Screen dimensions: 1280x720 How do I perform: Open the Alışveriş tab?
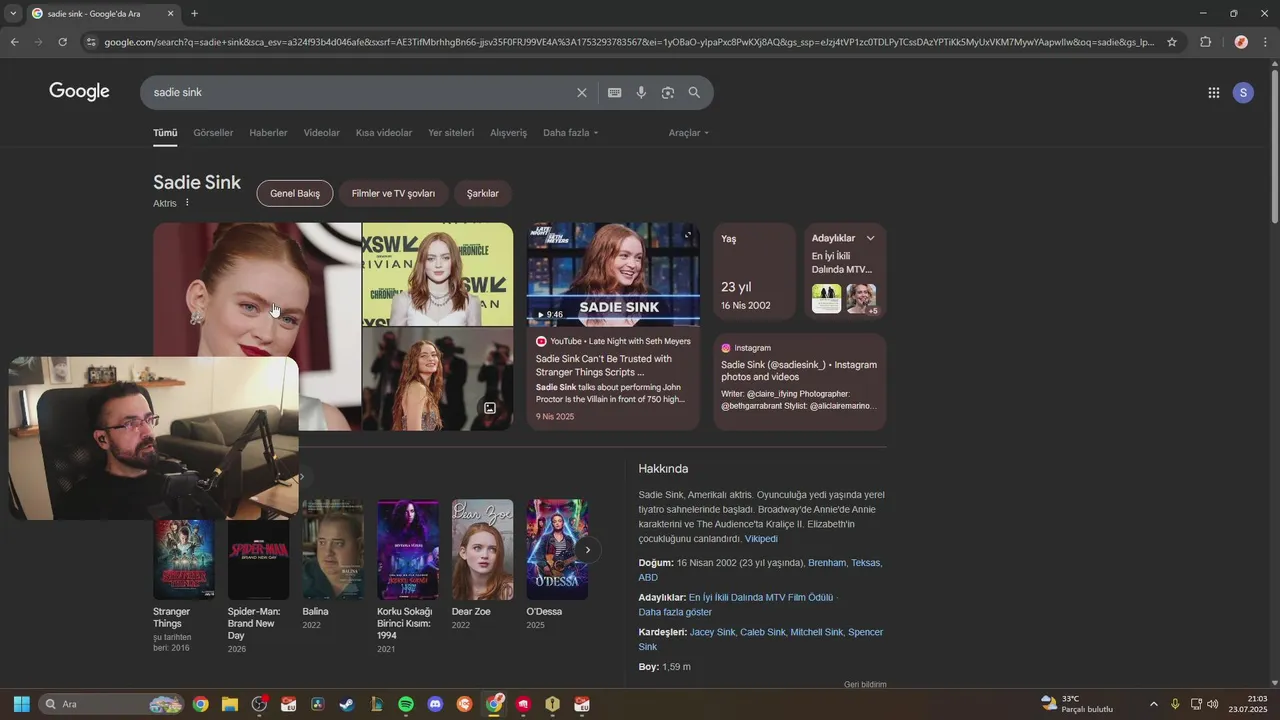508,132
